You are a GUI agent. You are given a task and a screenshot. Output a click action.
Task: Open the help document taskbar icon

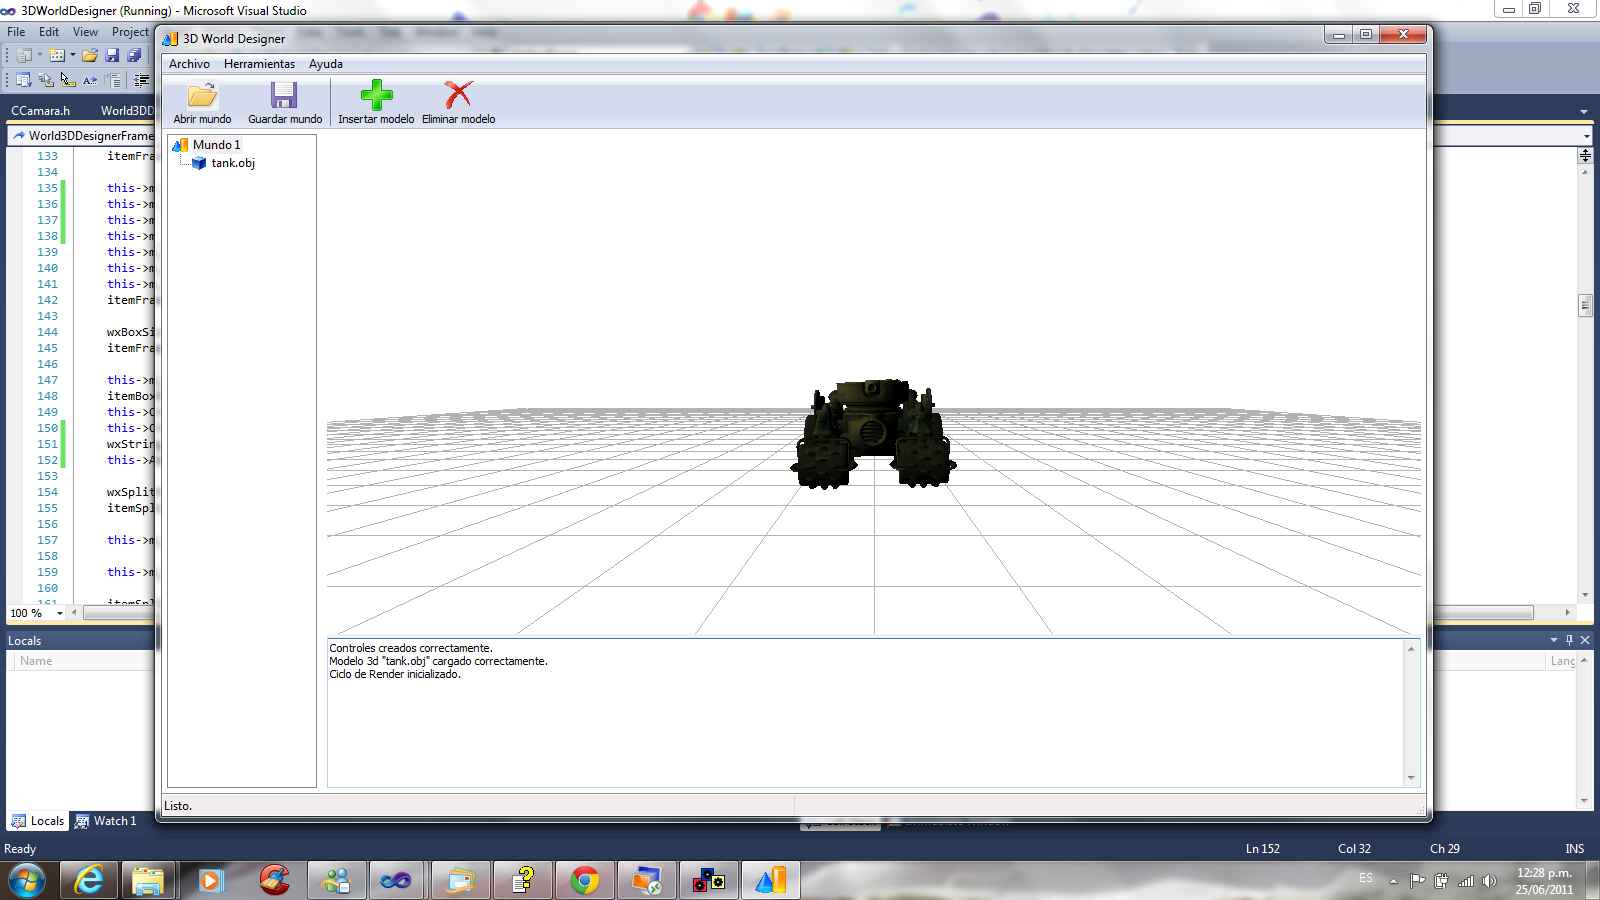pyautogui.click(x=522, y=881)
